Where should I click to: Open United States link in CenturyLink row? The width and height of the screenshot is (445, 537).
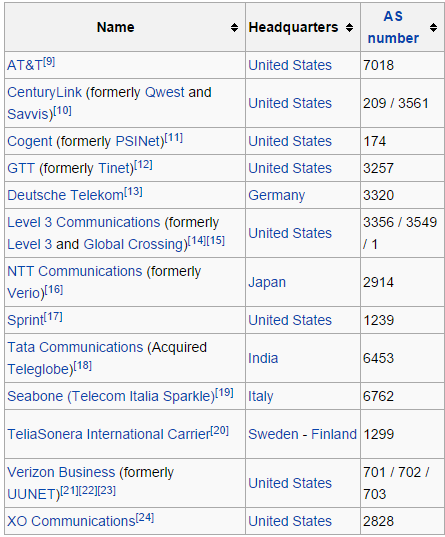pos(290,103)
